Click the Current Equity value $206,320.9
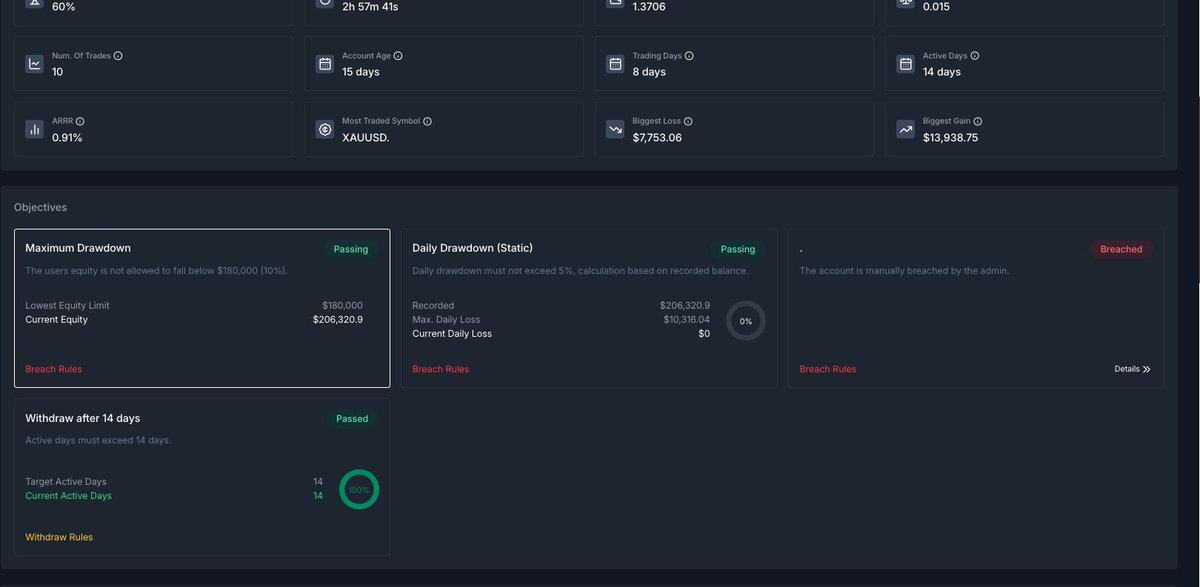 point(338,320)
